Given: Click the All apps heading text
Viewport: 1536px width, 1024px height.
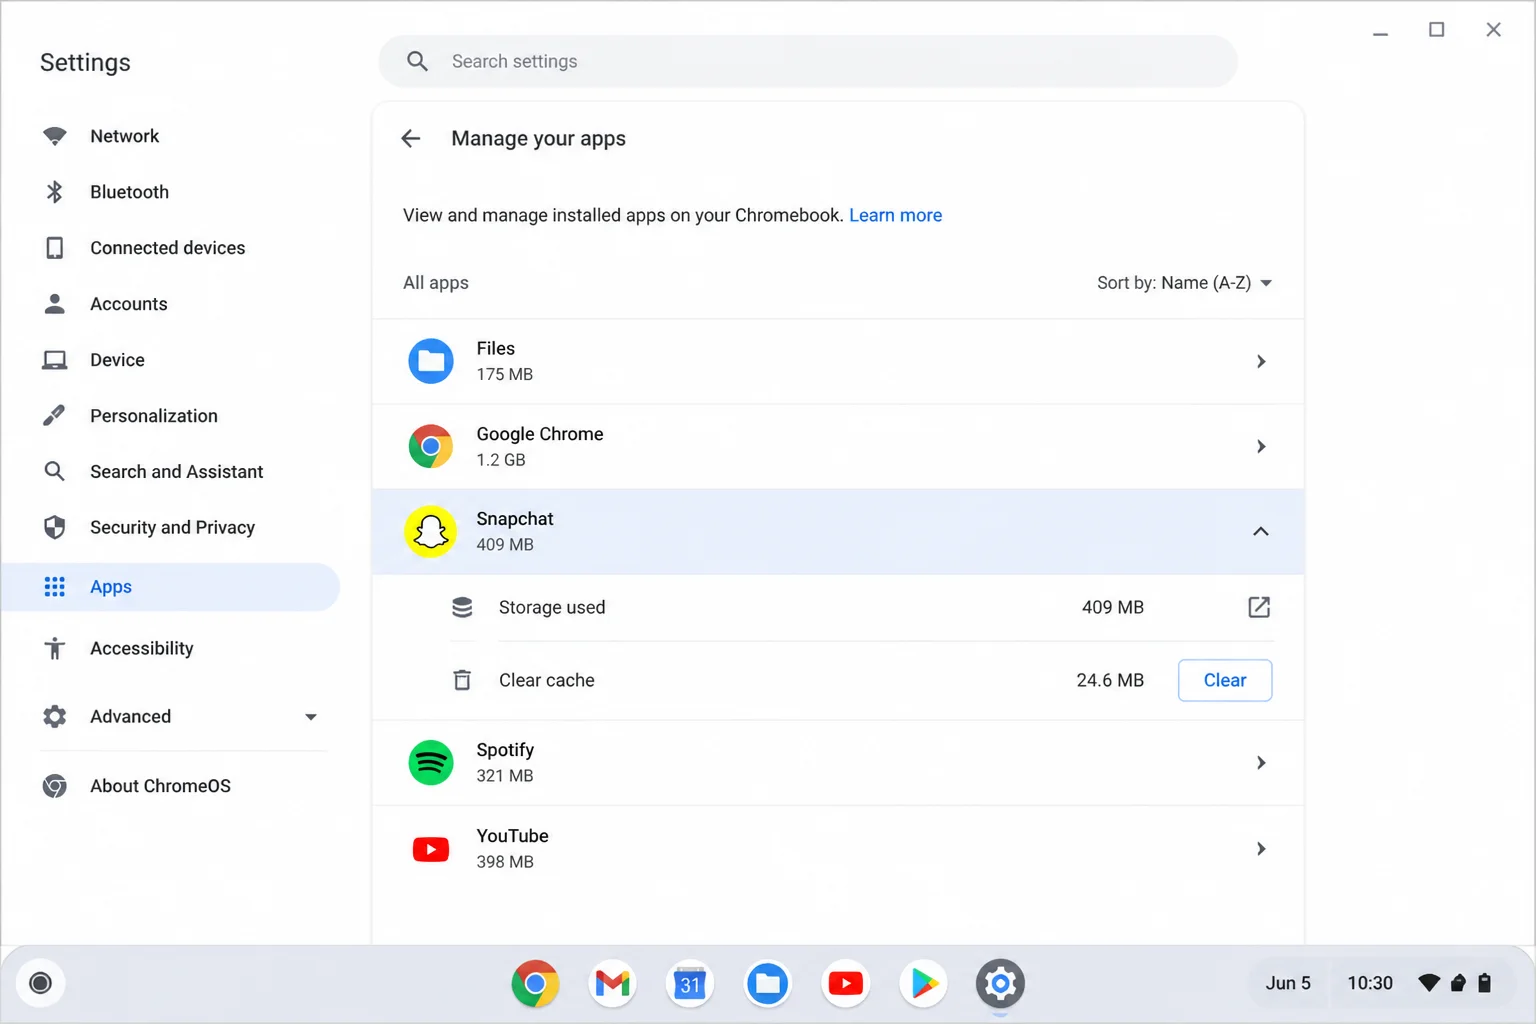Looking at the screenshot, I should coord(436,283).
